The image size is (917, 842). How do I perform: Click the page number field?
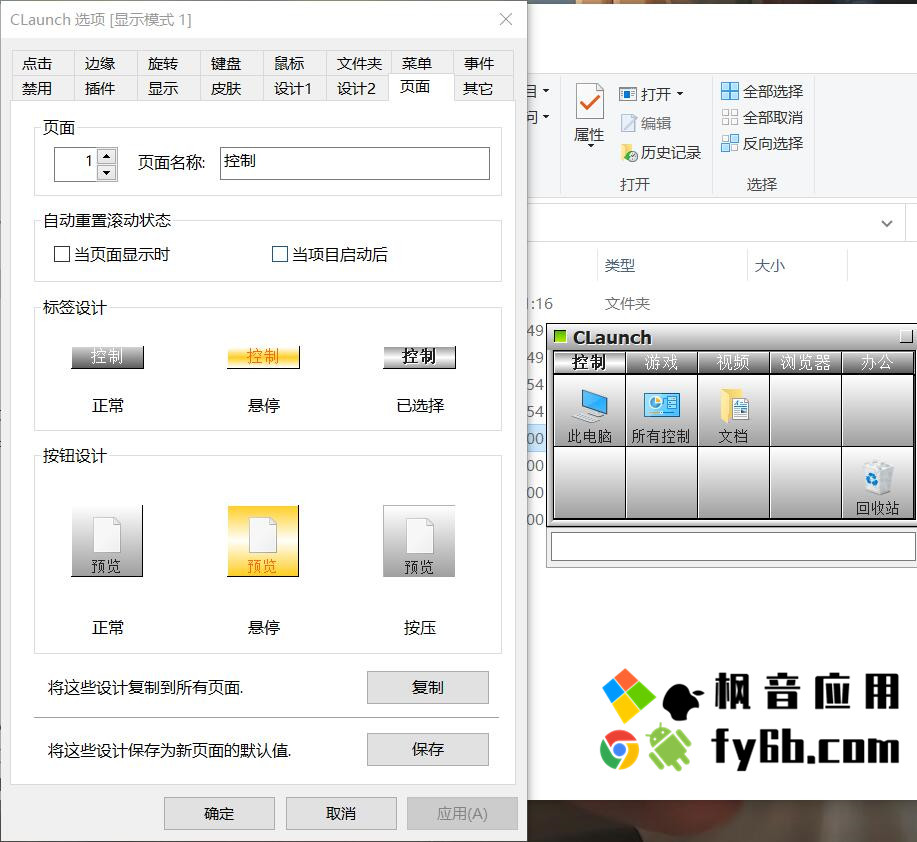(x=75, y=164)
